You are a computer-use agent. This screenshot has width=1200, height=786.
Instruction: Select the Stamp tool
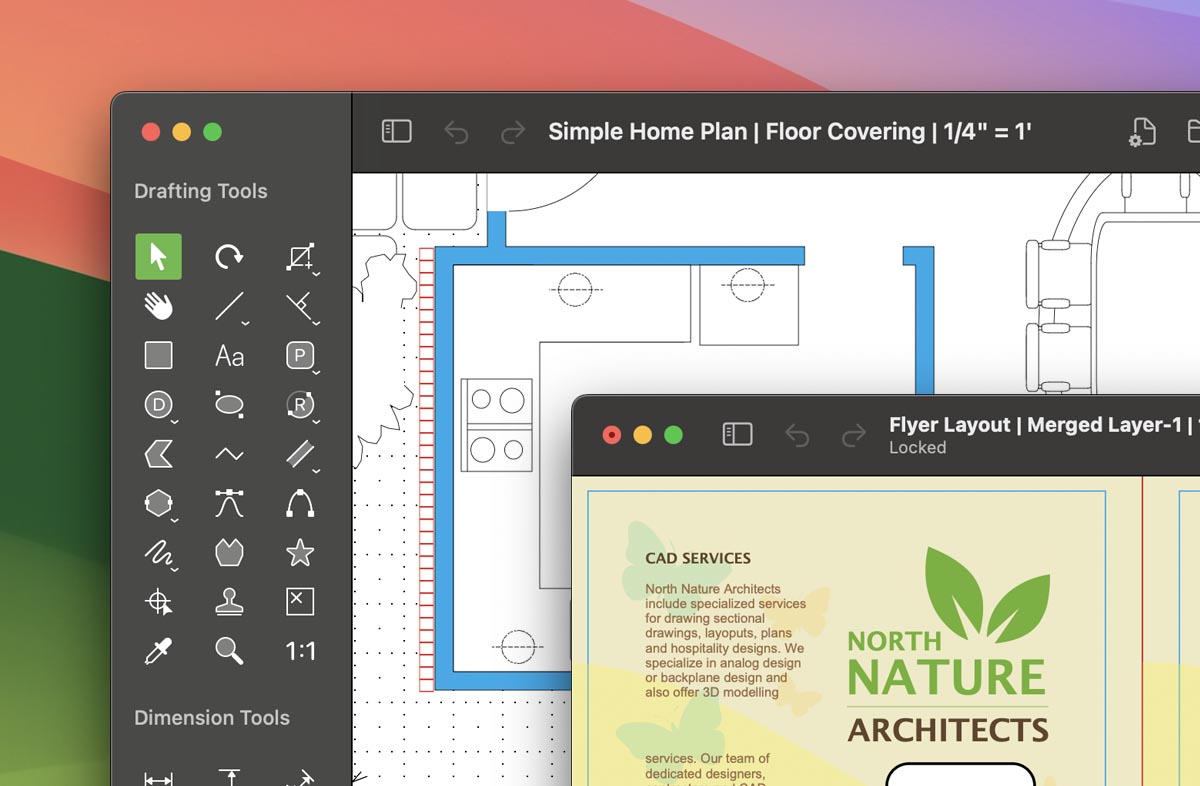pyautogui.click(x=229, y=601)
